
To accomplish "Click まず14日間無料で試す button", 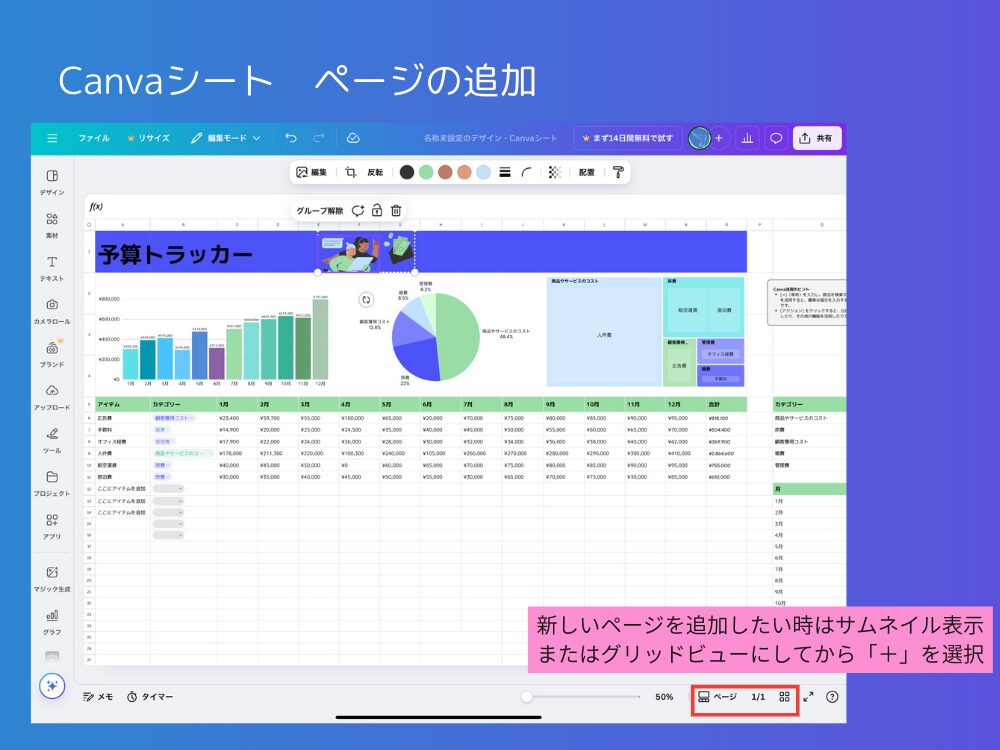I will coord(630,138).
